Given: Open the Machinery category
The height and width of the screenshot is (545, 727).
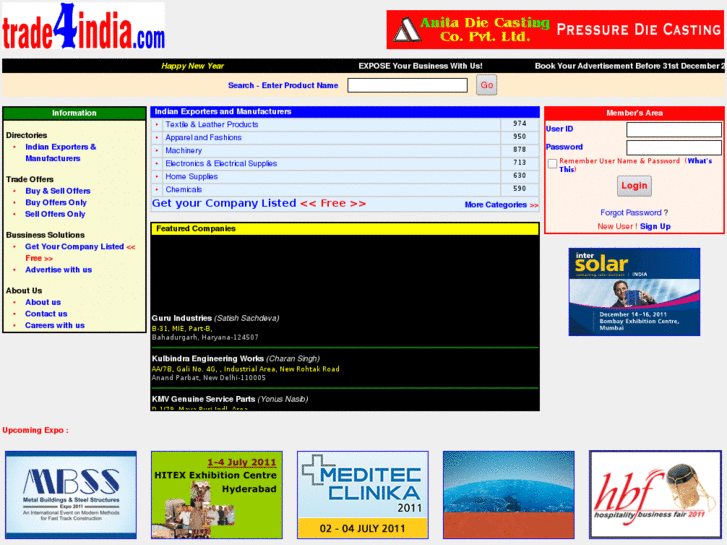Looking at the screenshot, I should [184, 150].
